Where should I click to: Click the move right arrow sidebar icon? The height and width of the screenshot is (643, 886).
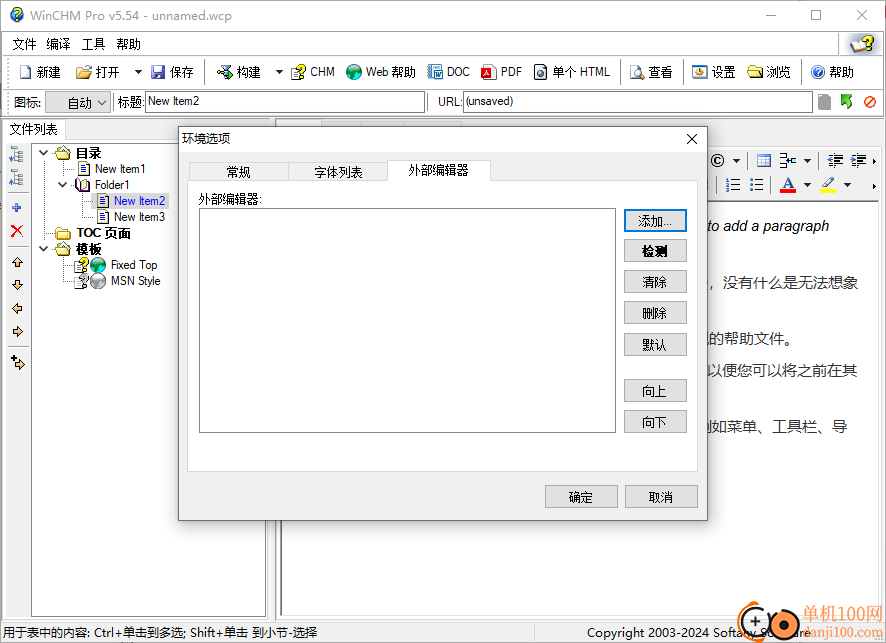tap(18, 332)
